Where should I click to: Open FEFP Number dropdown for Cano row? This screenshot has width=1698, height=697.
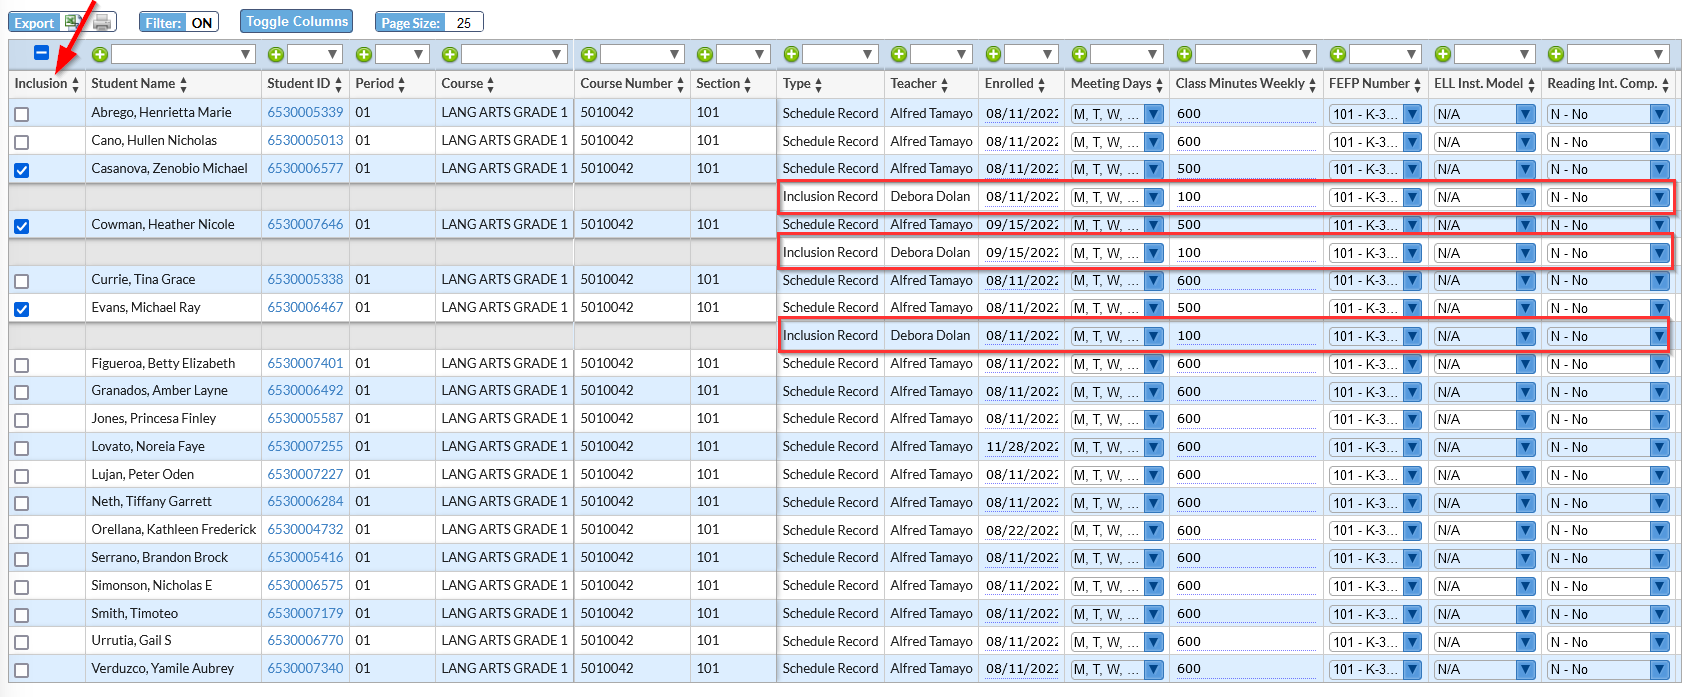click(1412, 142)
